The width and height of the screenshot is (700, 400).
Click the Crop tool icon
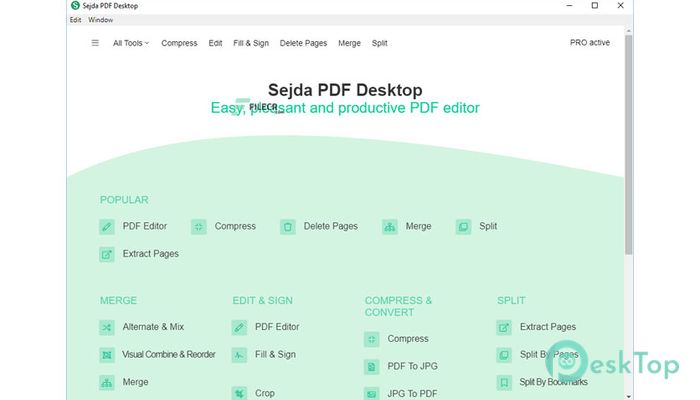(x=239, y=393)
